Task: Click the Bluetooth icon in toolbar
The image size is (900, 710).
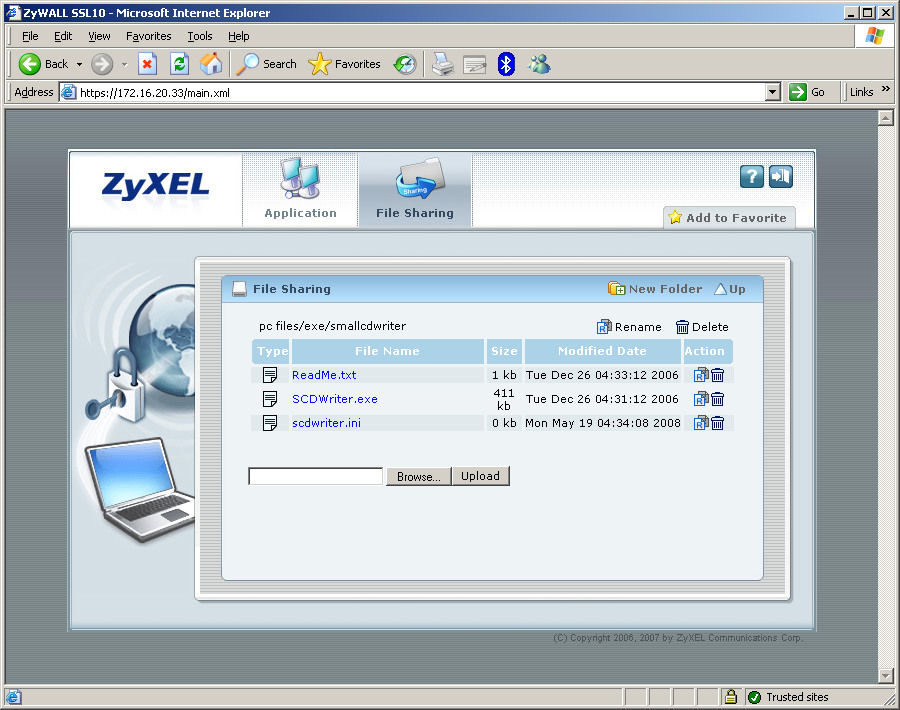Action: [506, 64]
